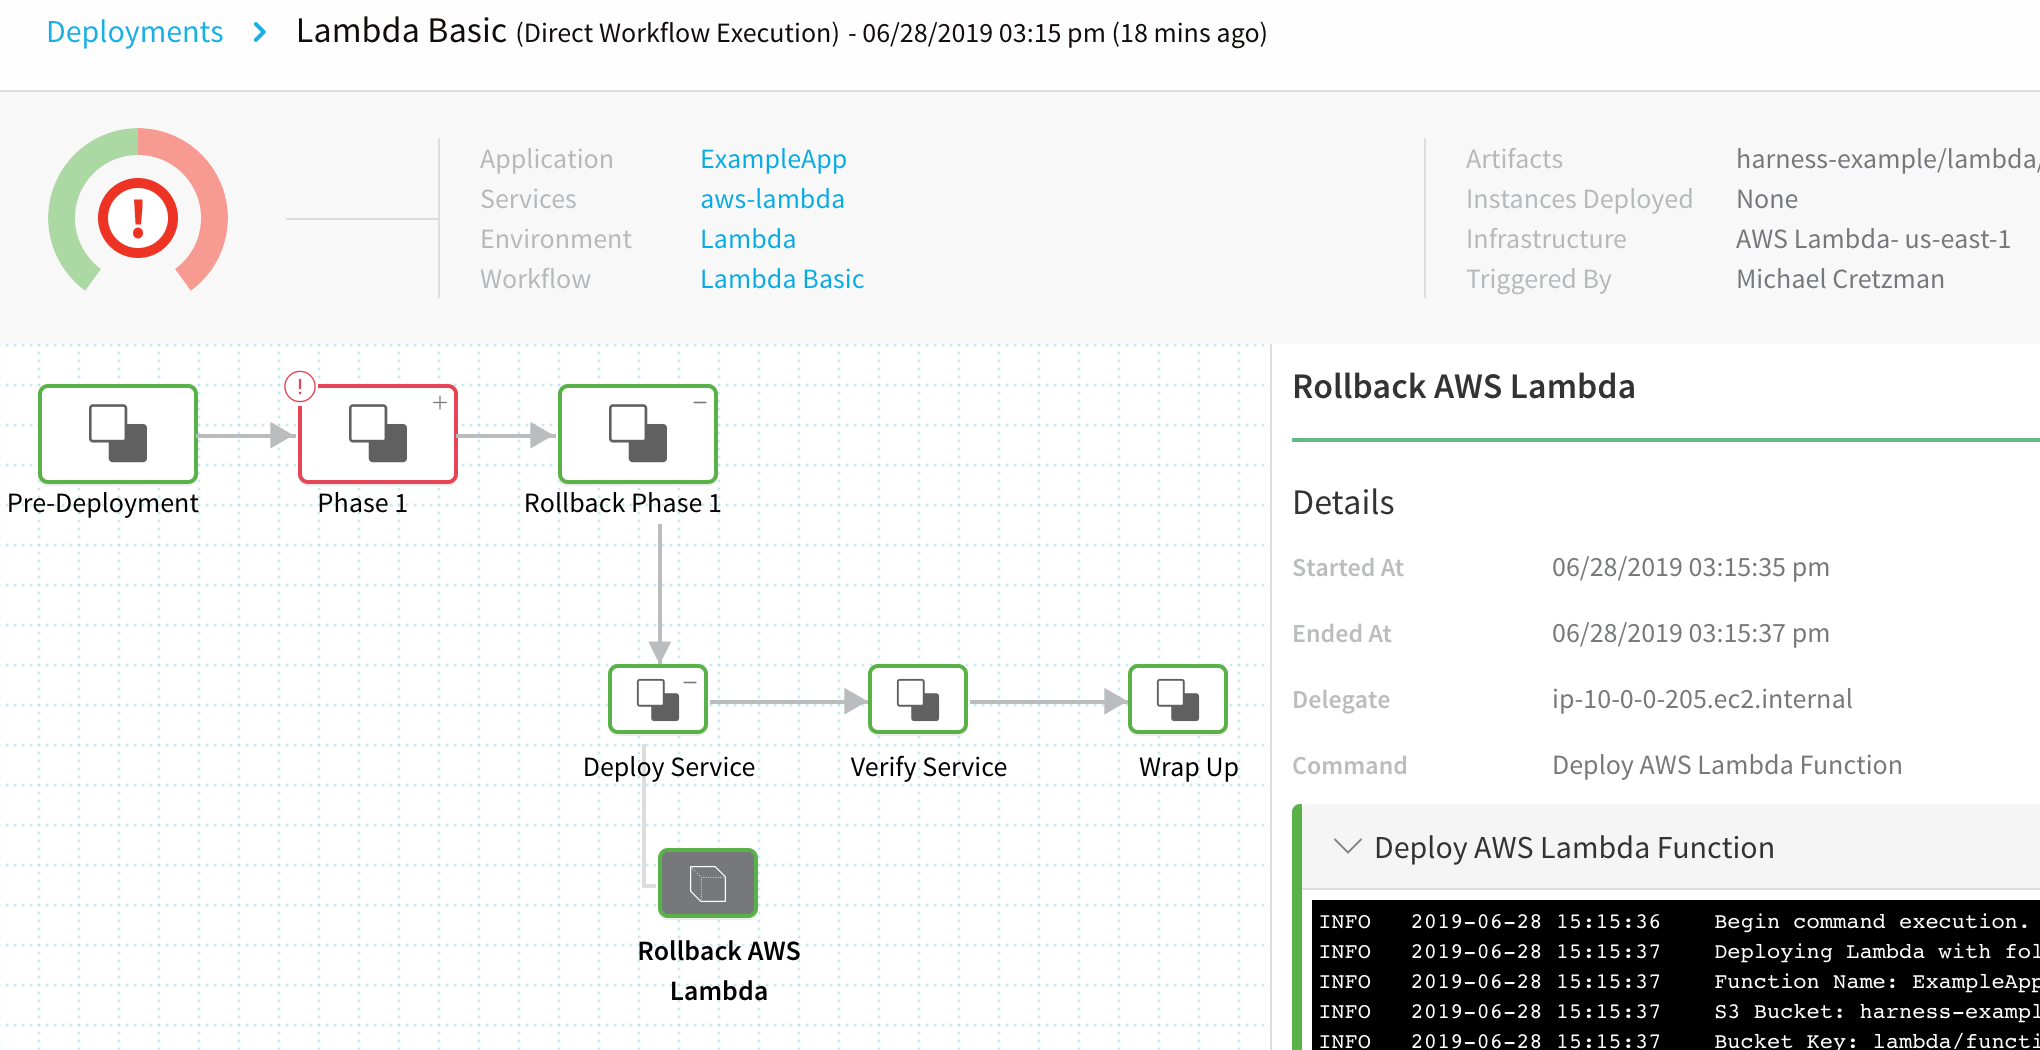Open the Deployments breadcrumb link

pos(135,32)
